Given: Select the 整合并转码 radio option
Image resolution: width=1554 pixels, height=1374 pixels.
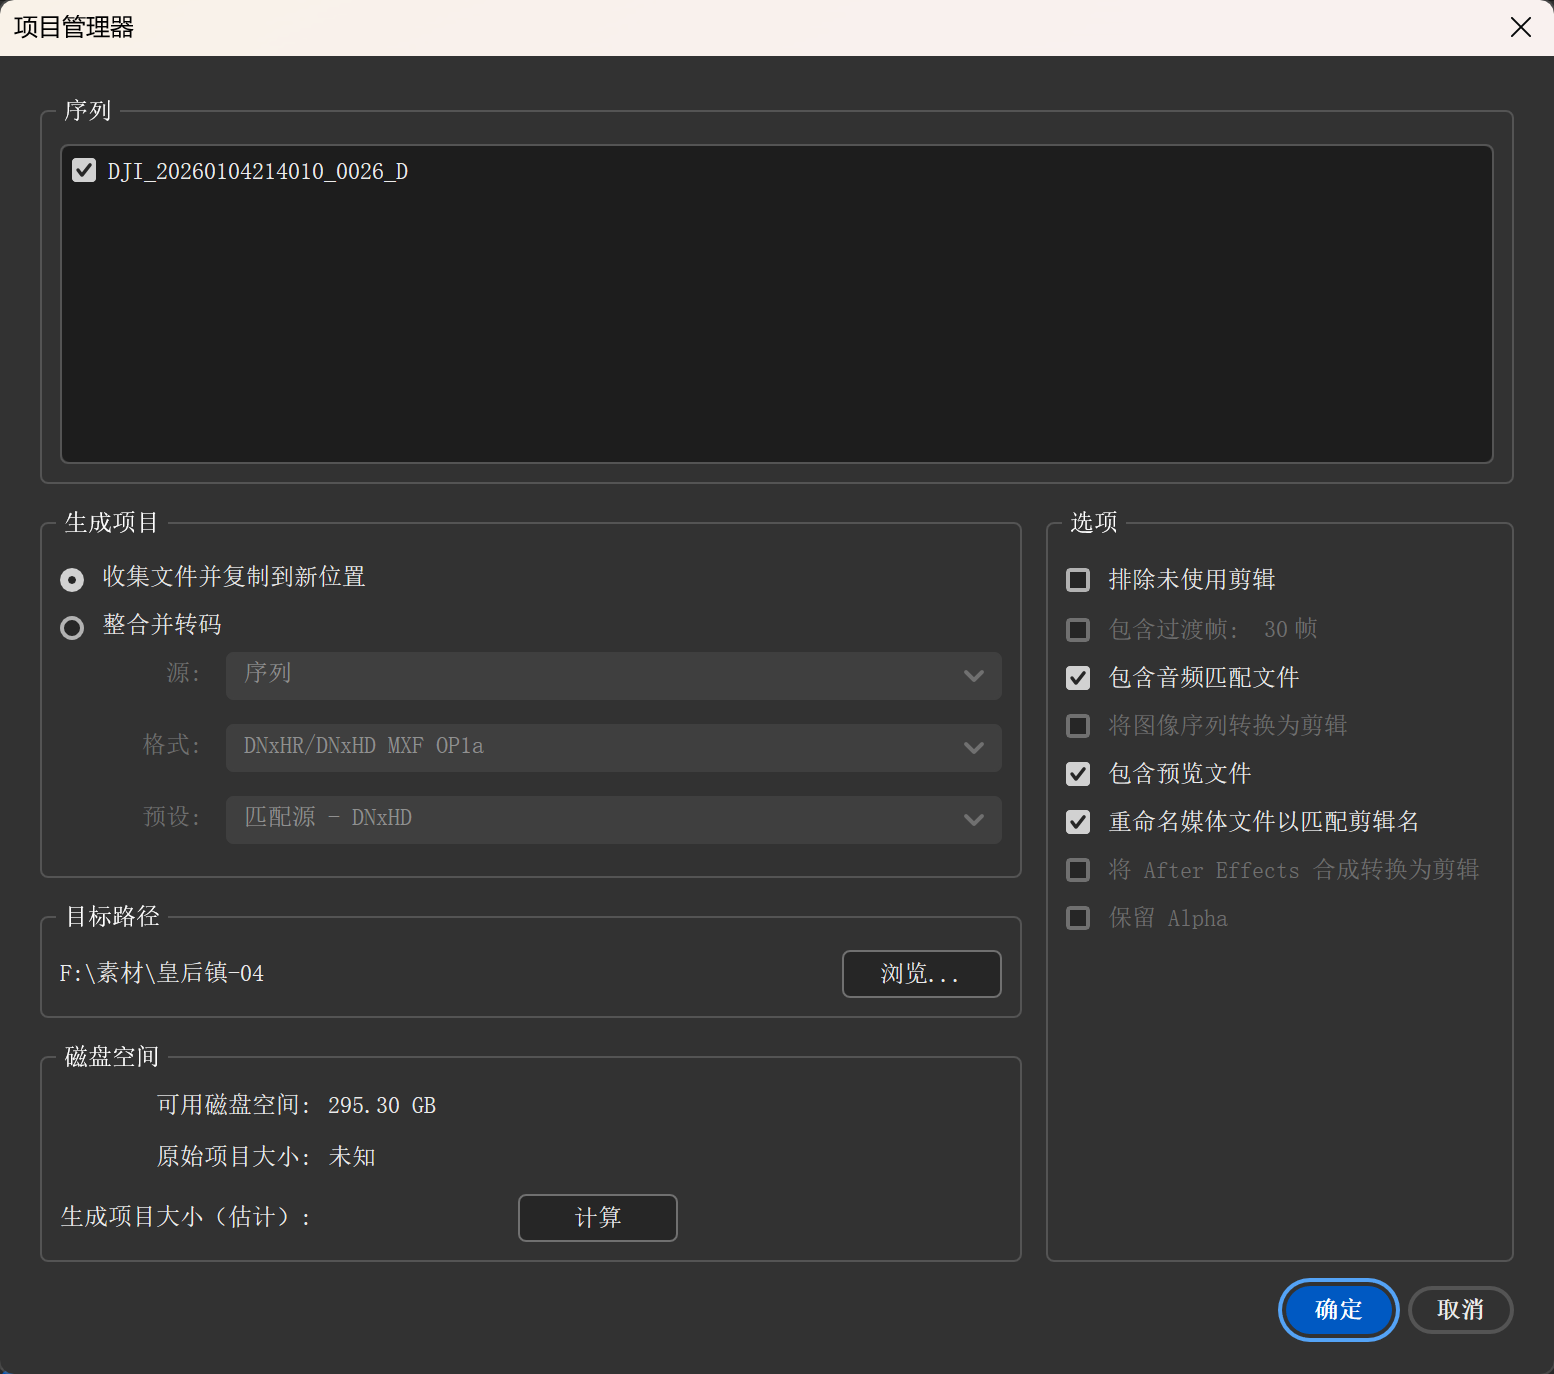Looking at the screenshot, I should (72, 627).
